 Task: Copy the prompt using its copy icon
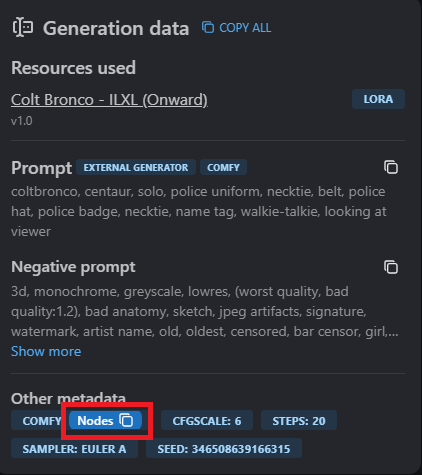coord(391,167)
